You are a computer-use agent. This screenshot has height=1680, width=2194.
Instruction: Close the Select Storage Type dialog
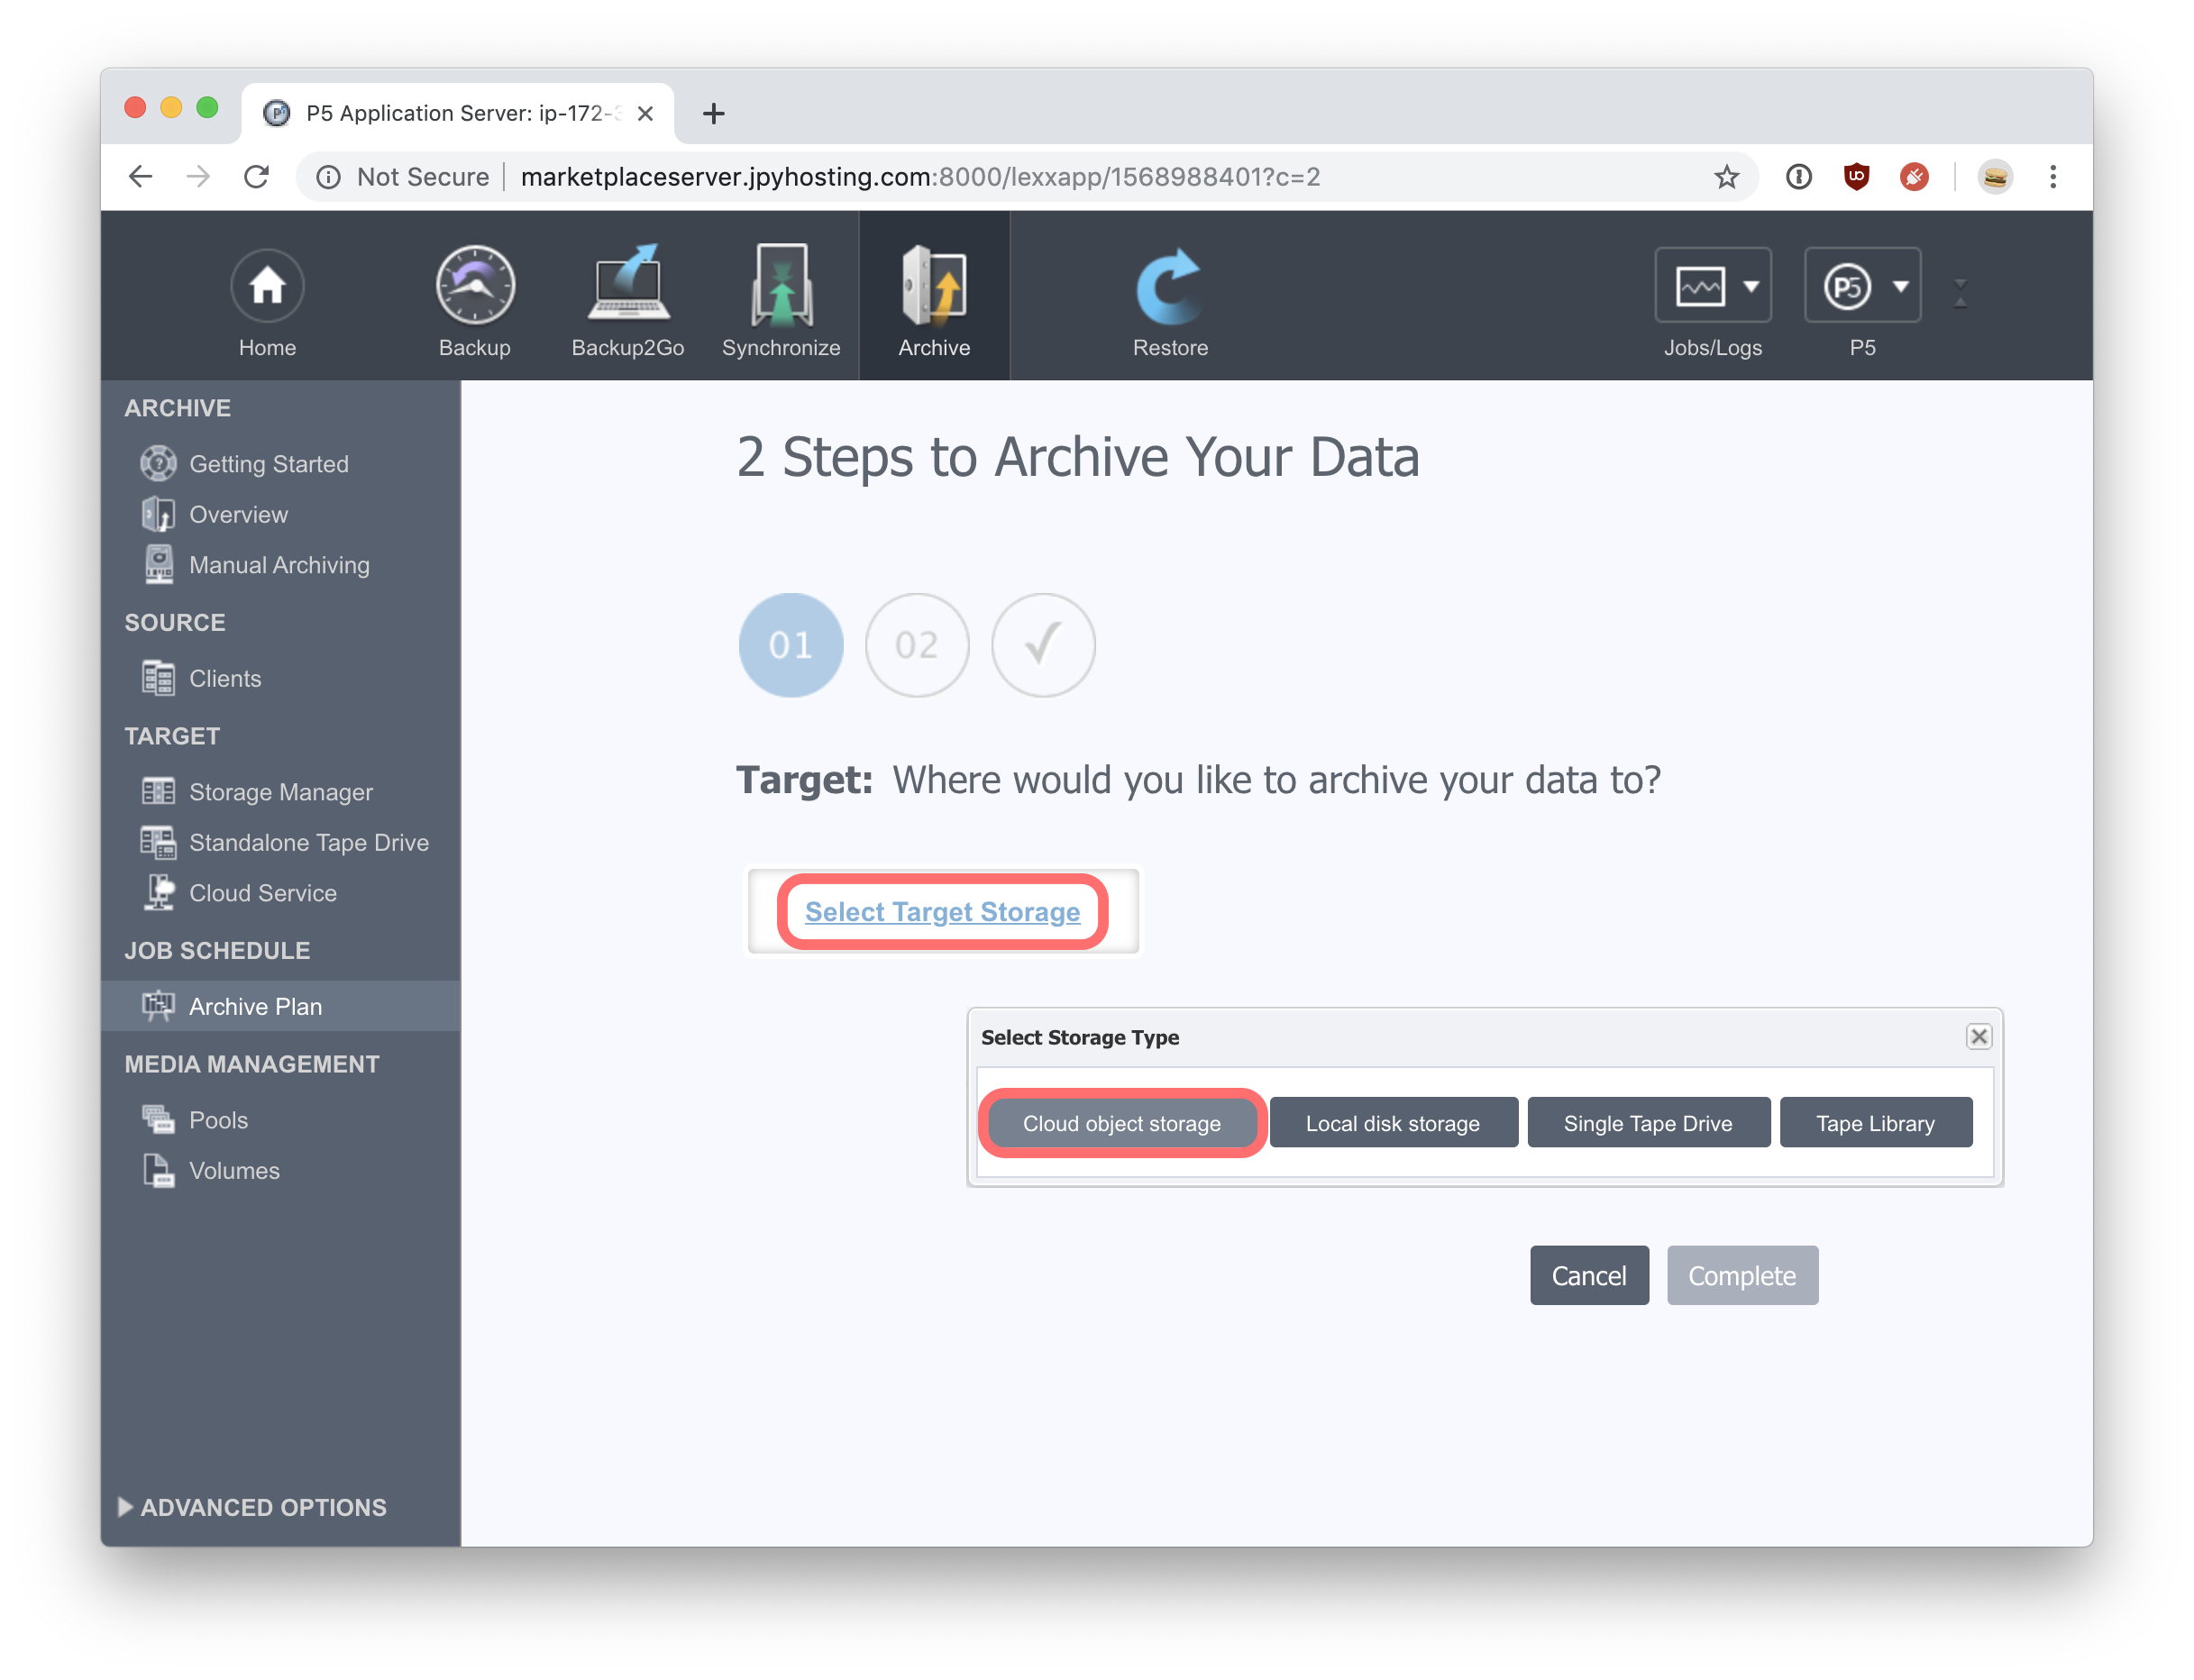1977,1036
